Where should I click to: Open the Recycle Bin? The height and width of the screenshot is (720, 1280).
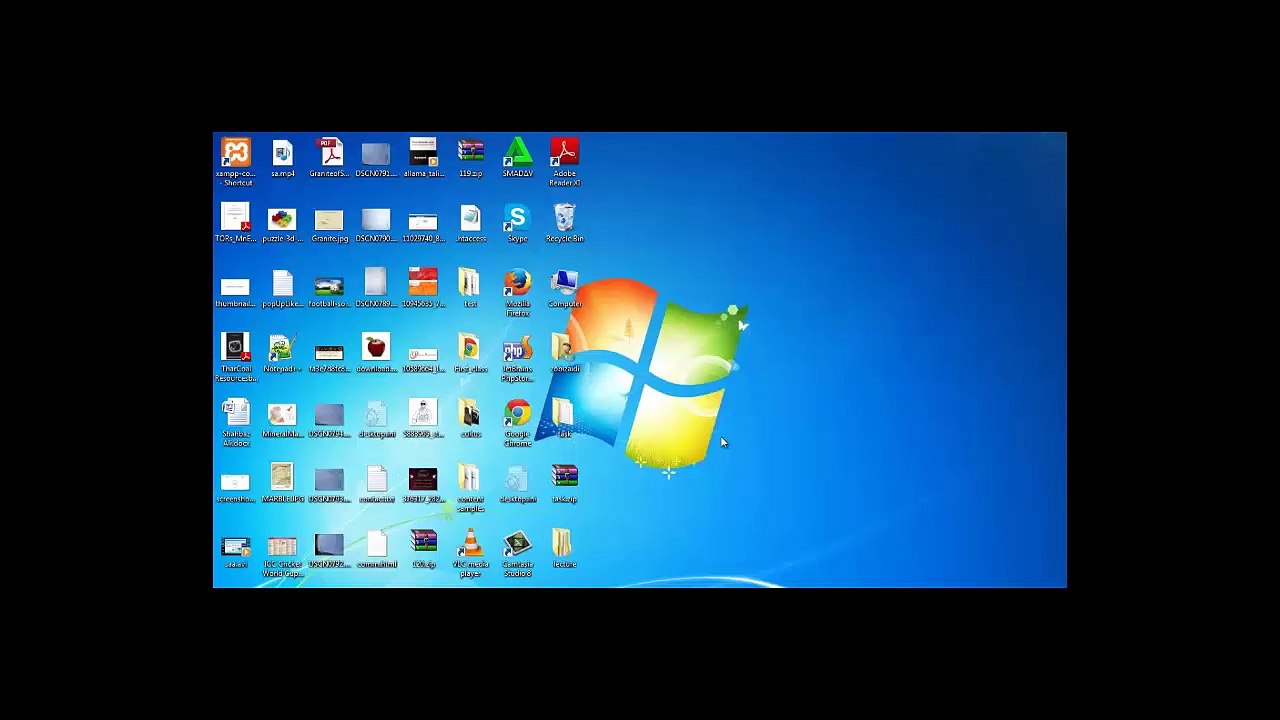pos(564,218)
